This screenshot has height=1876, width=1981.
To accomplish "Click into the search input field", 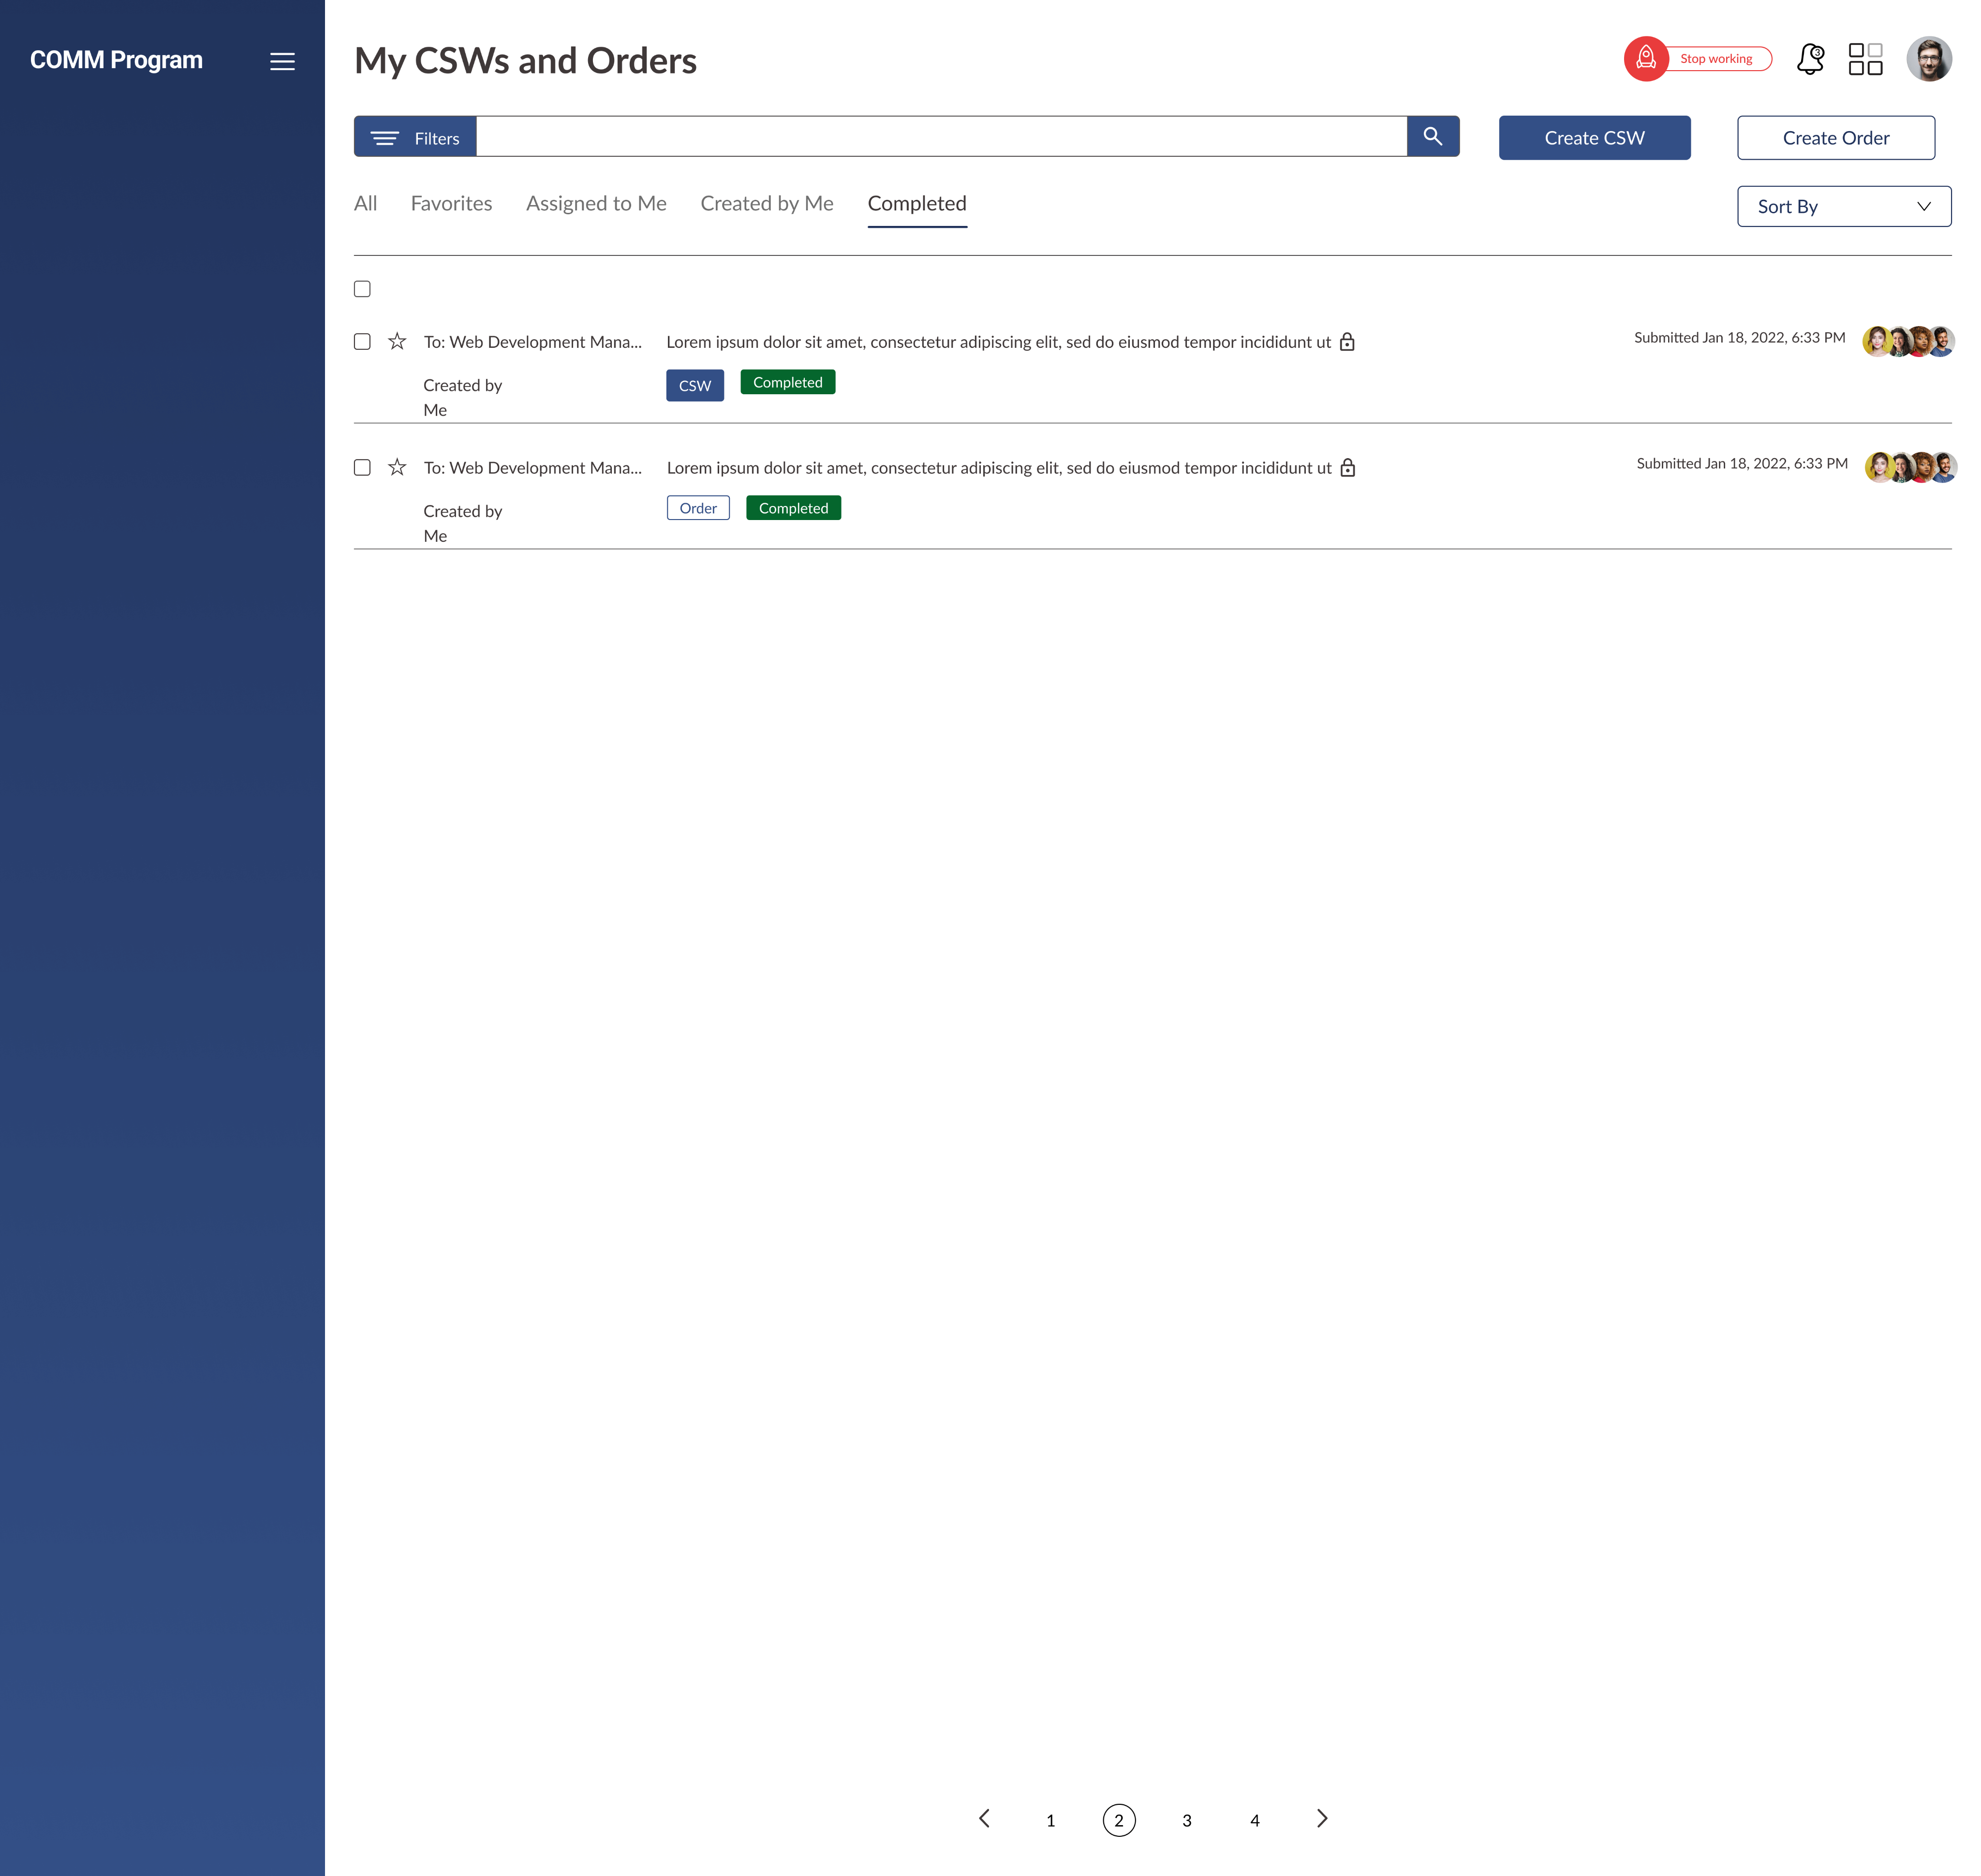I will pyautogui.click(x=940, y=137).
